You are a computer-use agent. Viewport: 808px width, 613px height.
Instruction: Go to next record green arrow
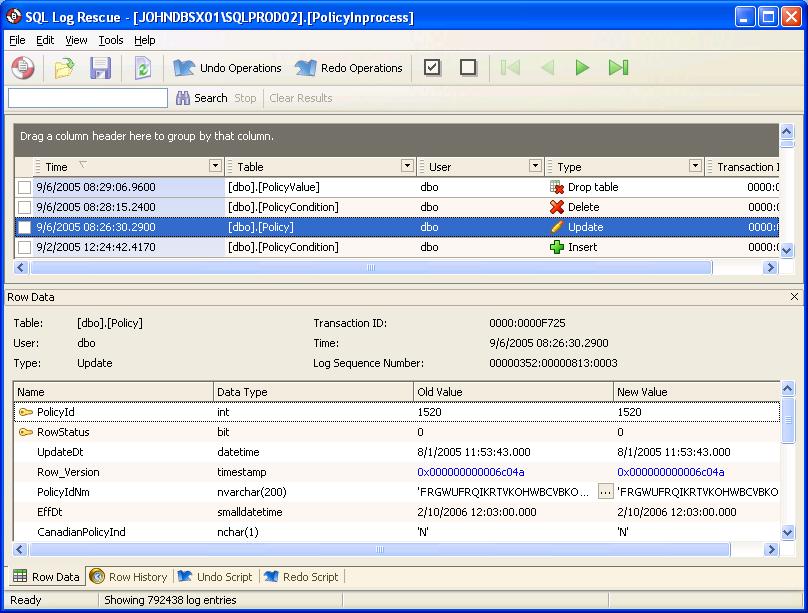pos(582,68)
